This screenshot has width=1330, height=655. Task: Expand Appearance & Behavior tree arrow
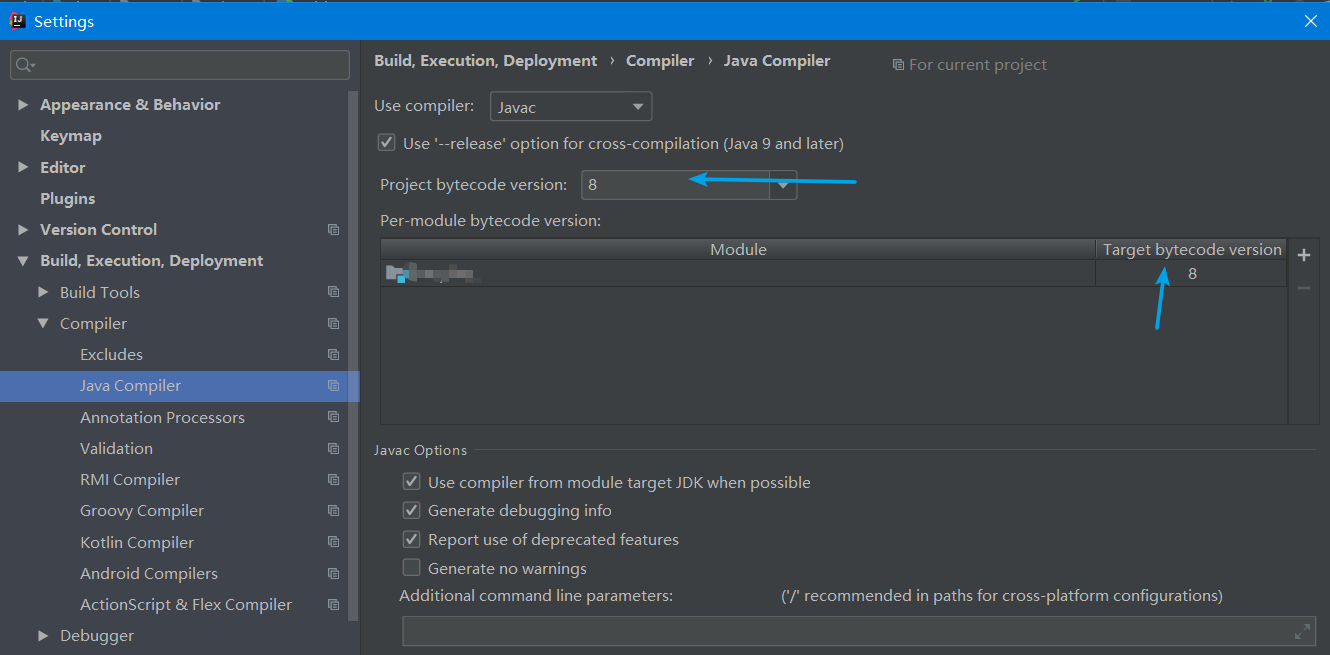23,105
